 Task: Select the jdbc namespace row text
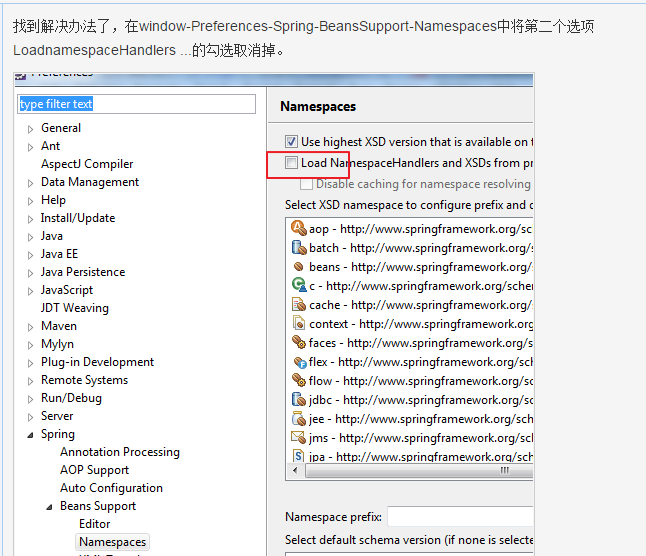[421, 399]
